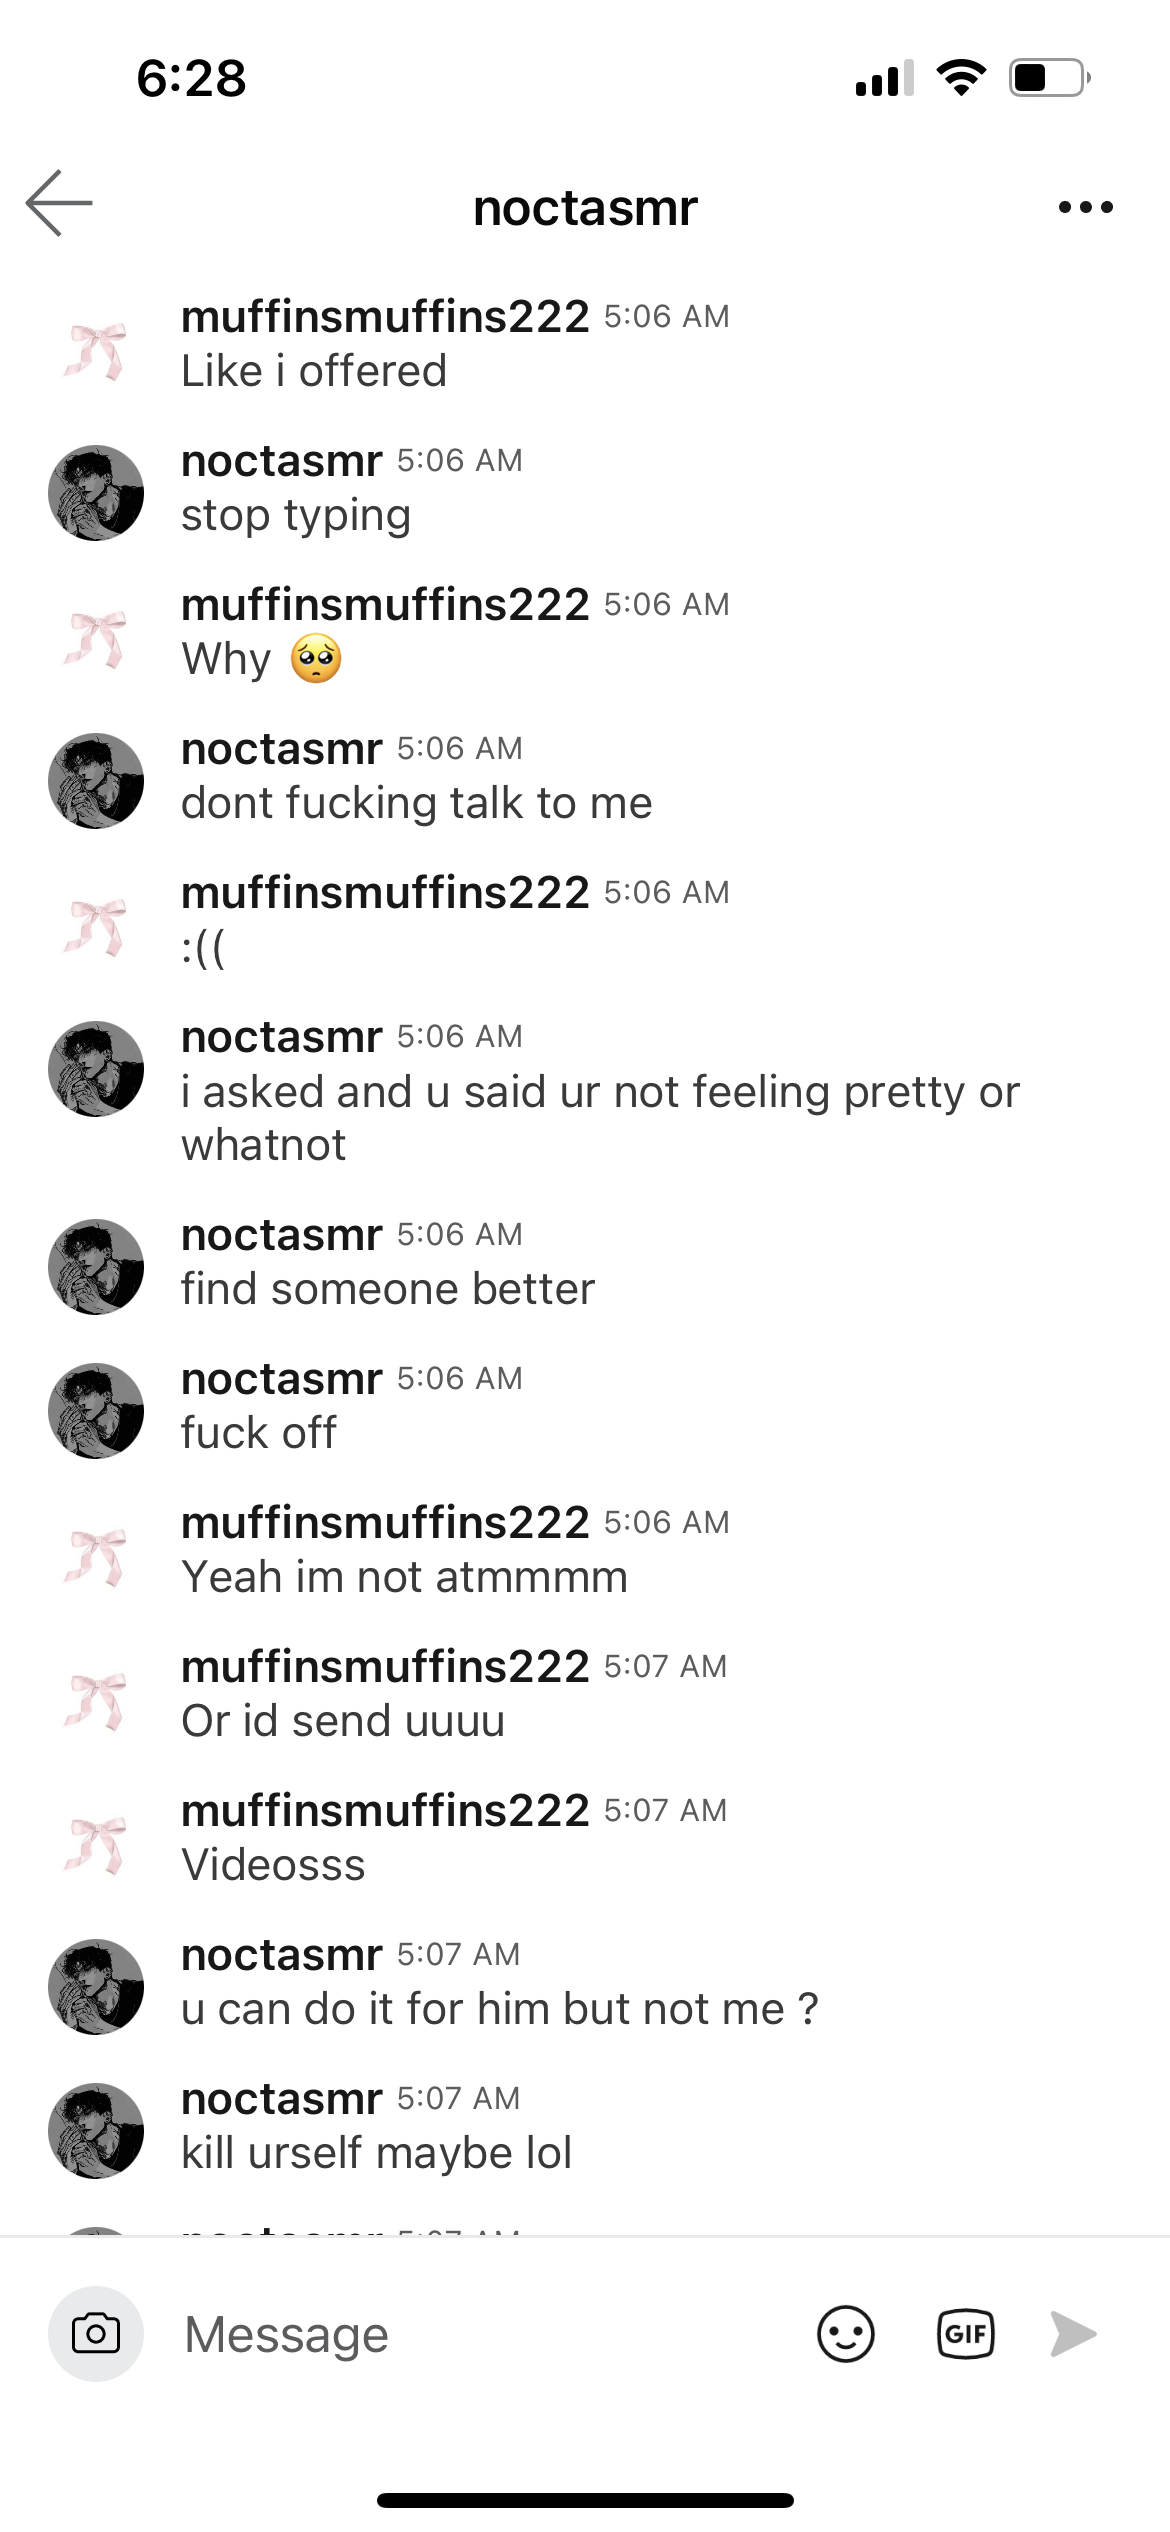The height and width of the screenshot is (2532, 1170).
Task: Open the camera attachment icon
Action: (96, 2335)
